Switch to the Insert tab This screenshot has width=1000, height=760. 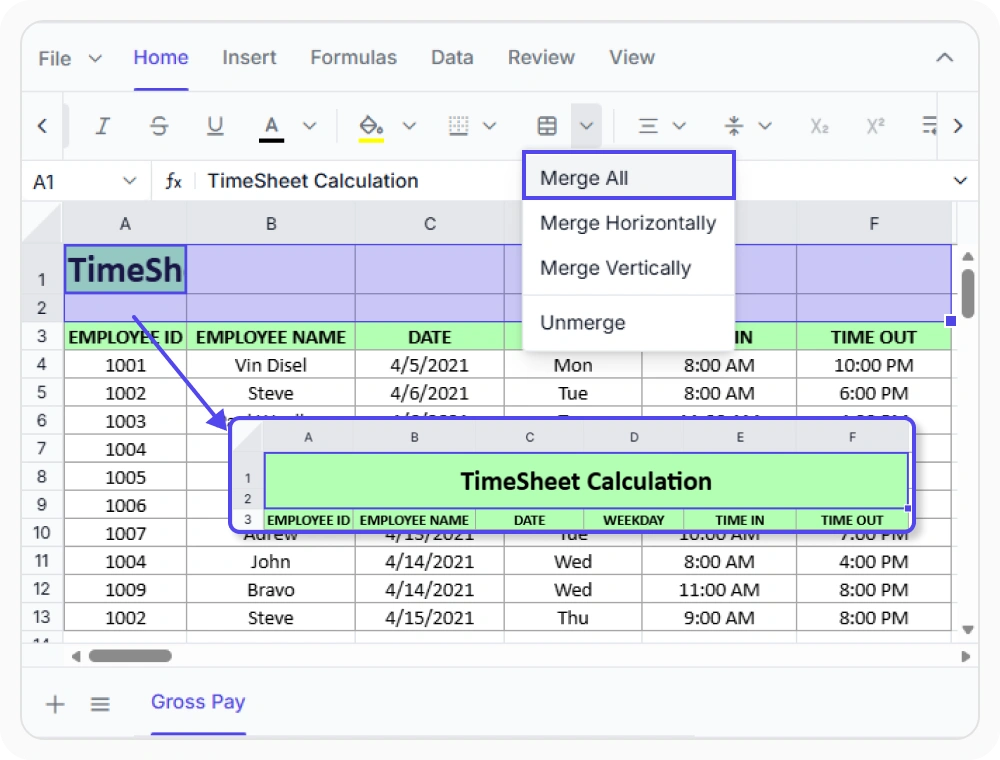[x=249, y=57]
